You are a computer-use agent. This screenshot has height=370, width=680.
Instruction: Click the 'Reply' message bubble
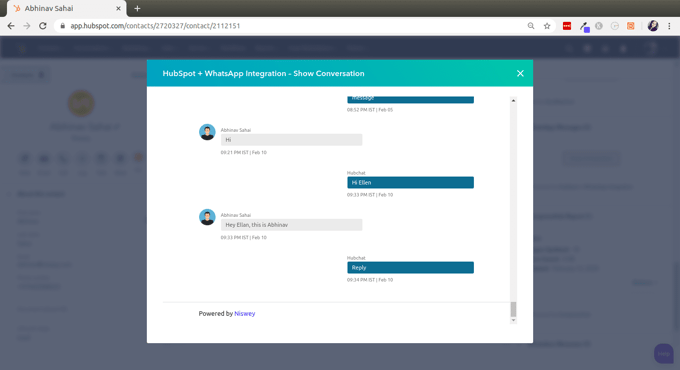(x=410, y=268)
